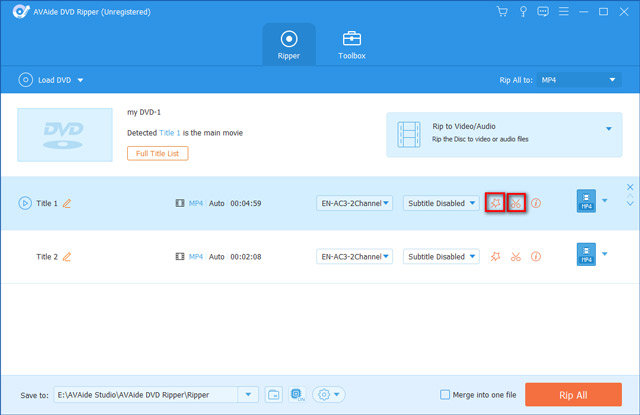Image resolution: width=640 pixels, height=415 pixels.
Task: Click the register key icon
Action: click(523, 11)
